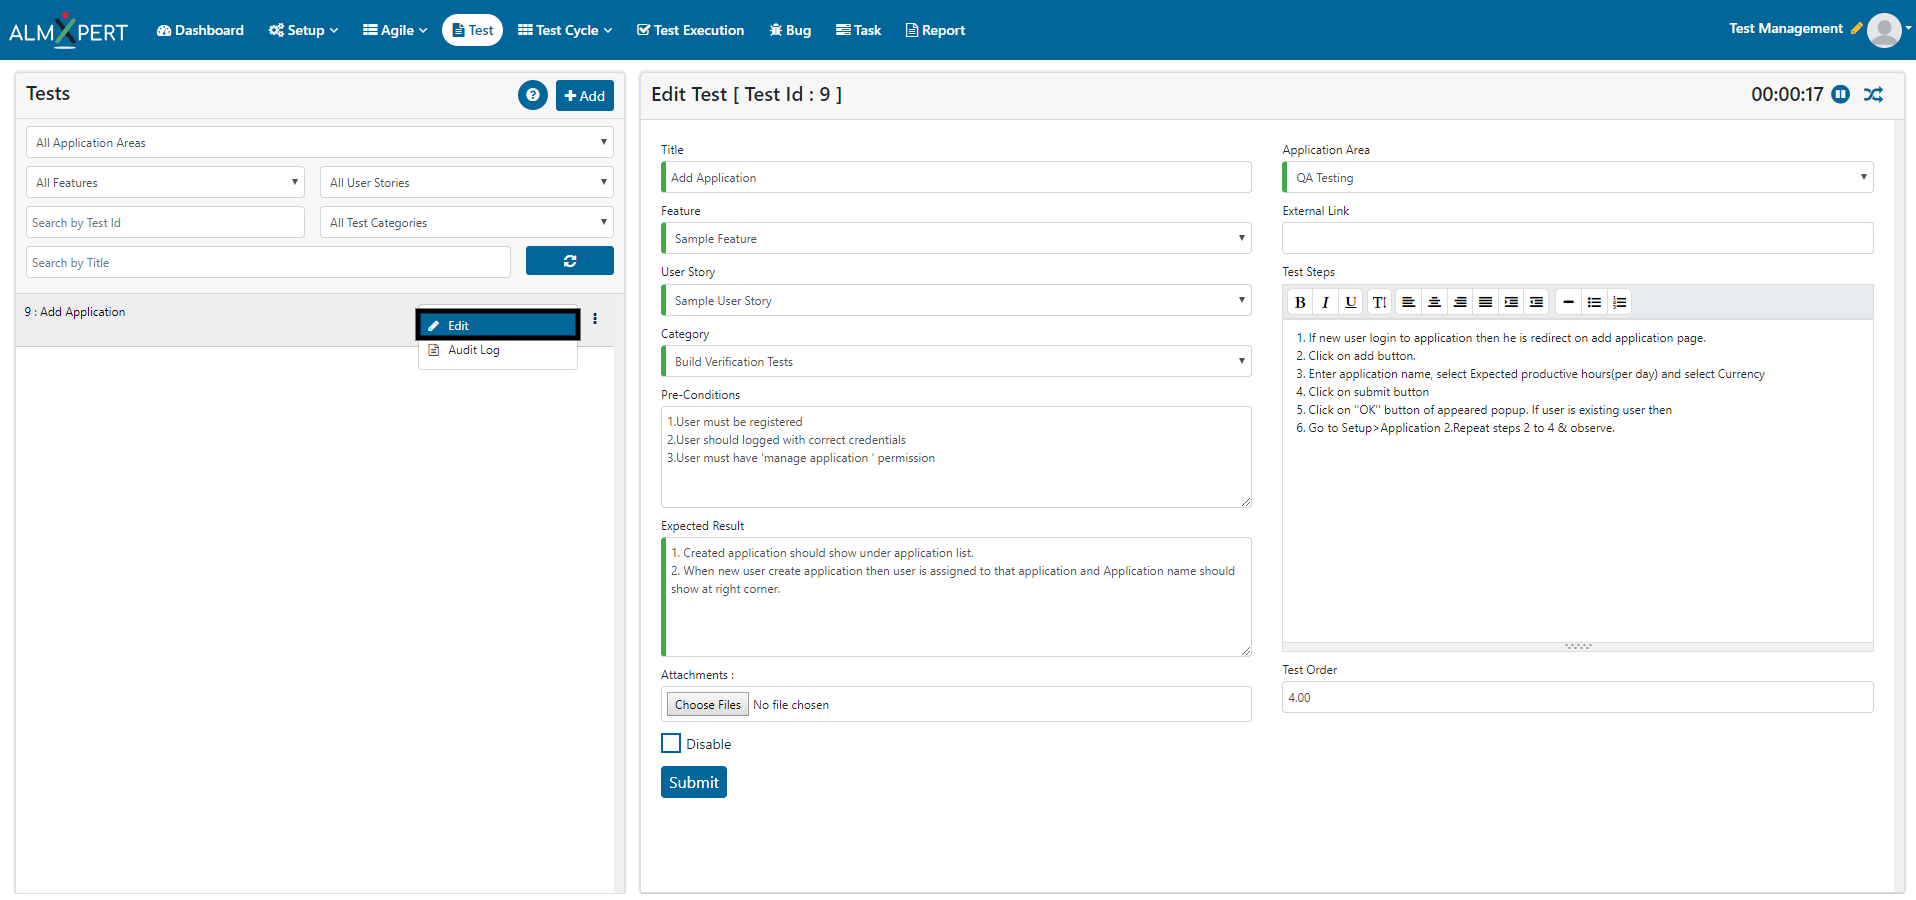Viewport: 1916px width, 900px height.
Task: Expand the All Application Areas dropdown
Action: point(319,142)
